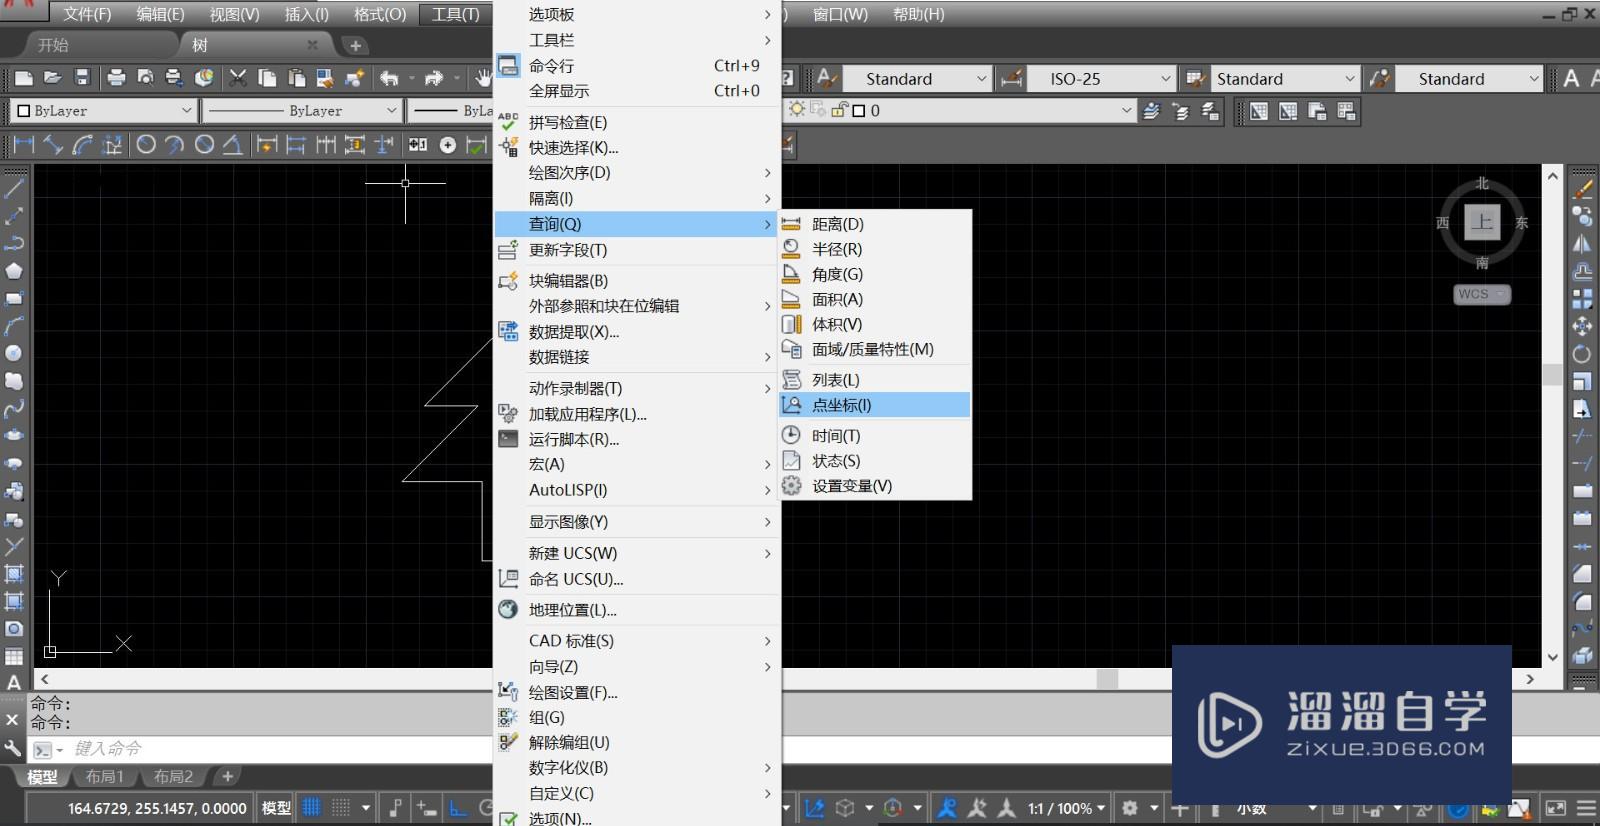Add a new layout with plus tab
The image size is (1600, 826).
coord(227,776)
